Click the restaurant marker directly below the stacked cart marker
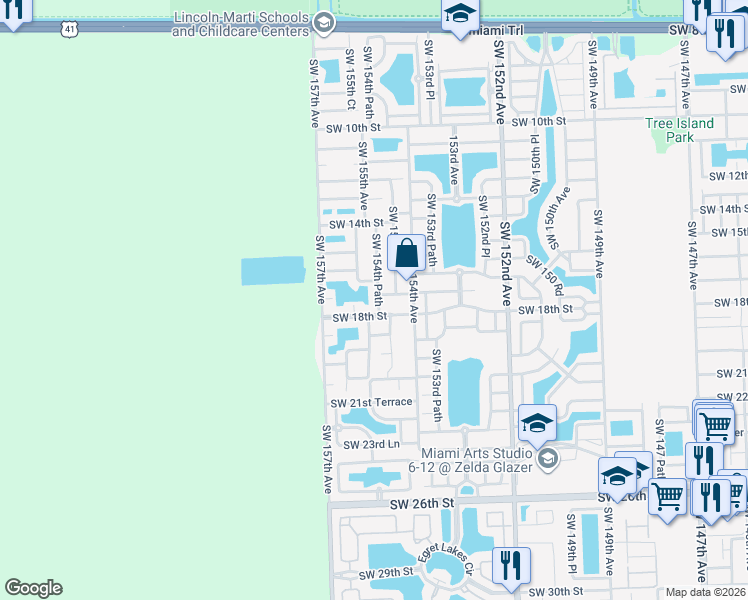 [x=704, y=461]
